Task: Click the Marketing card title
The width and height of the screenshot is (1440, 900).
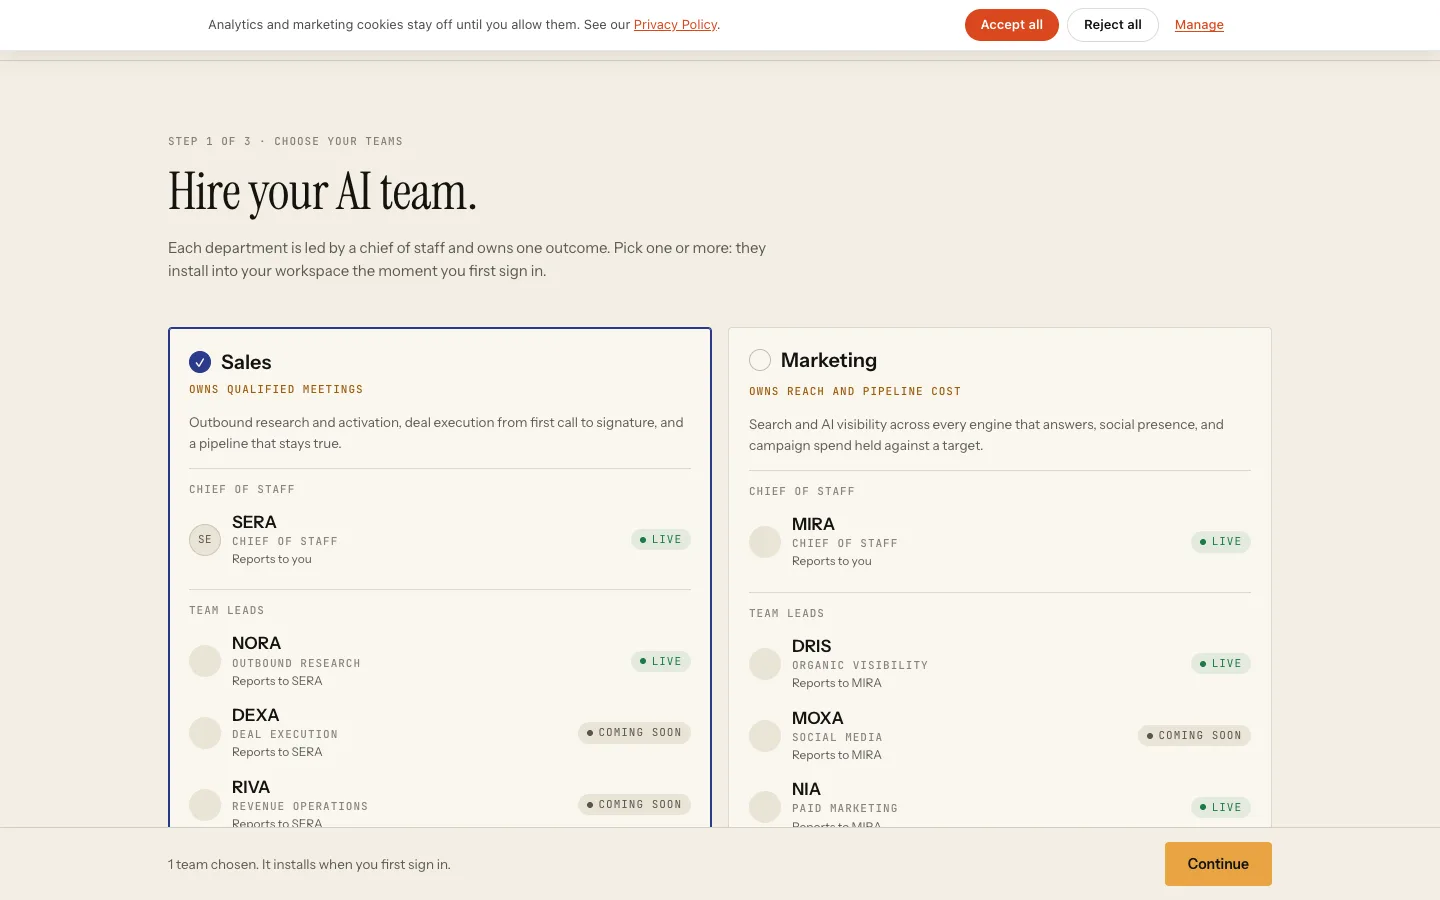Action: point(829,360)
